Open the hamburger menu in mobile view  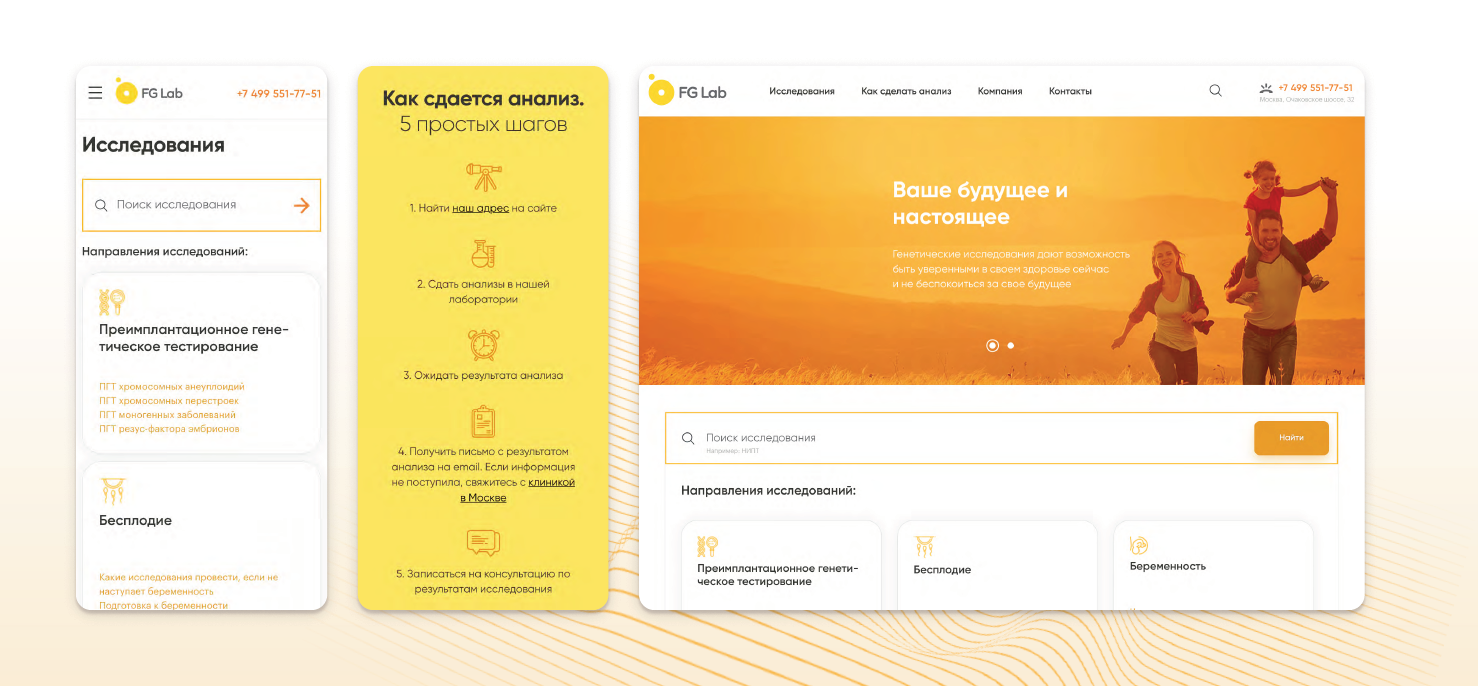95,93
